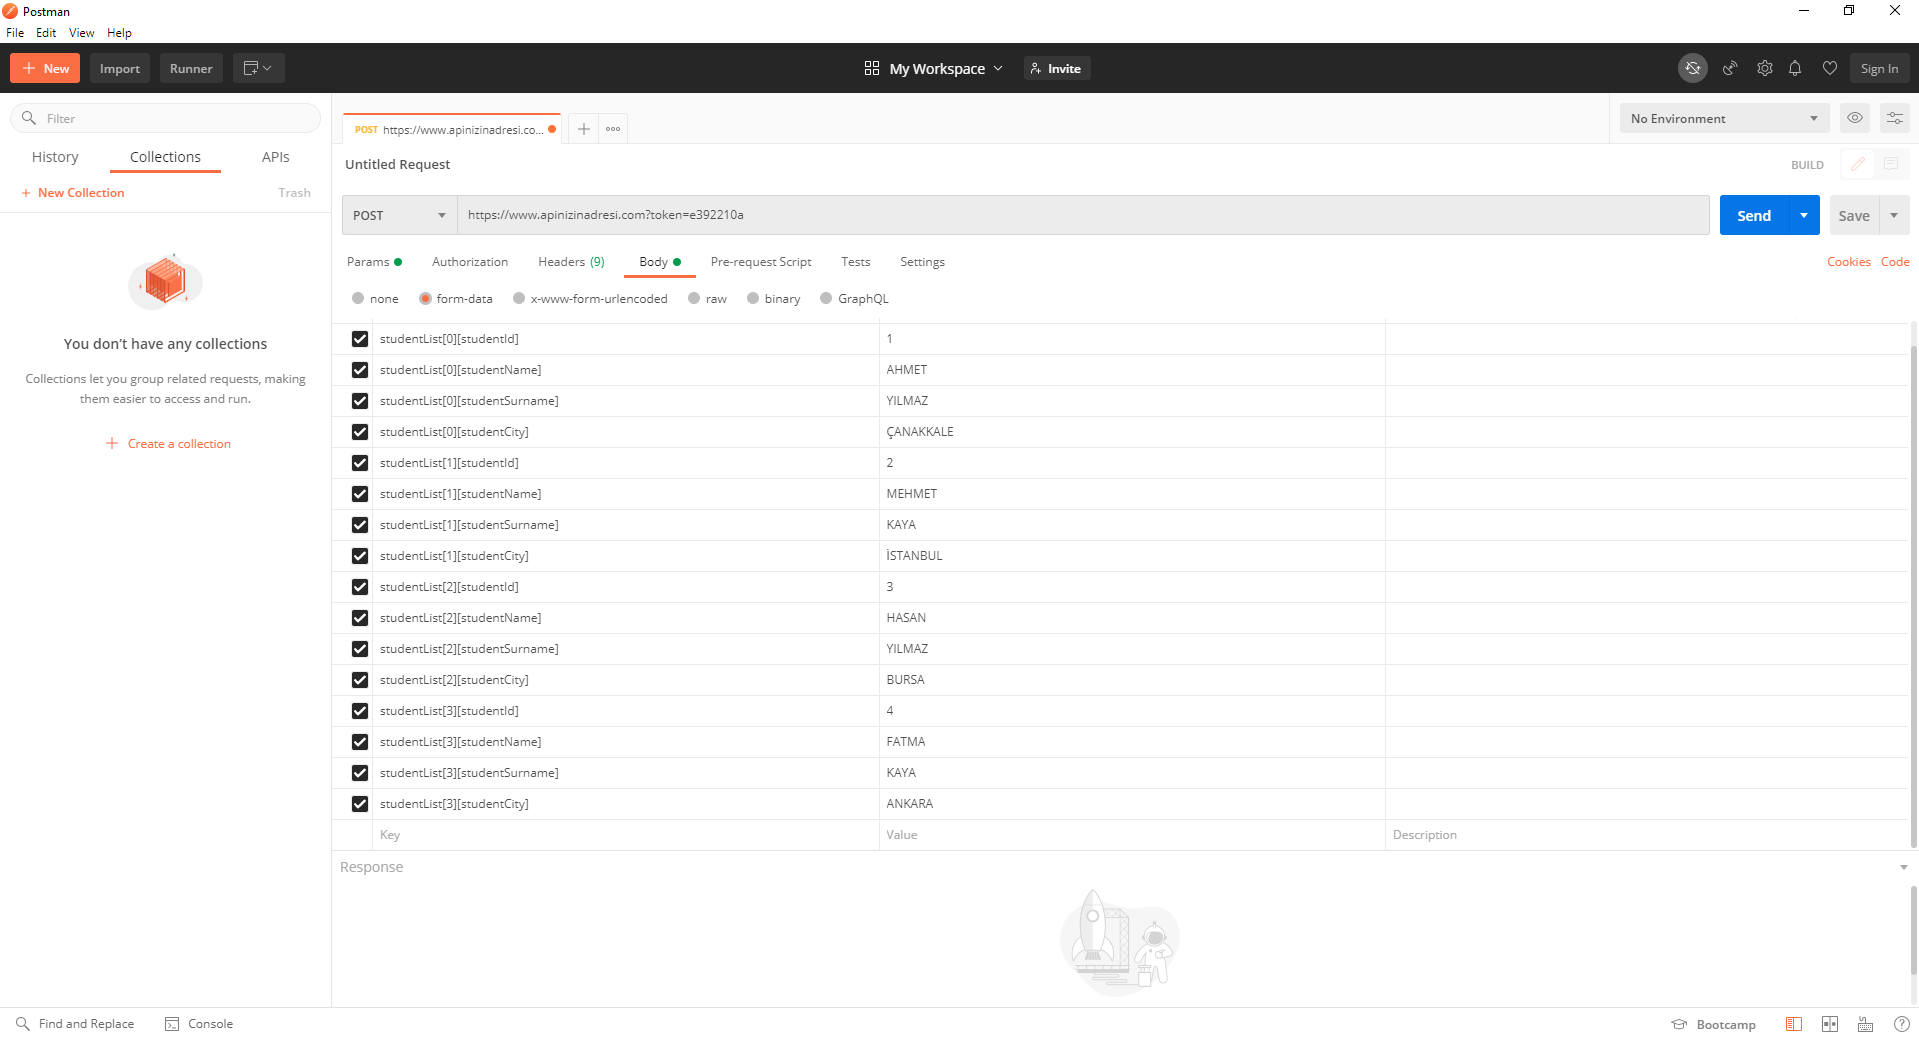Viewport: 1919px width, 1039px height.
Task: Open the notifications bell
Action: [x=1795, y=68]
